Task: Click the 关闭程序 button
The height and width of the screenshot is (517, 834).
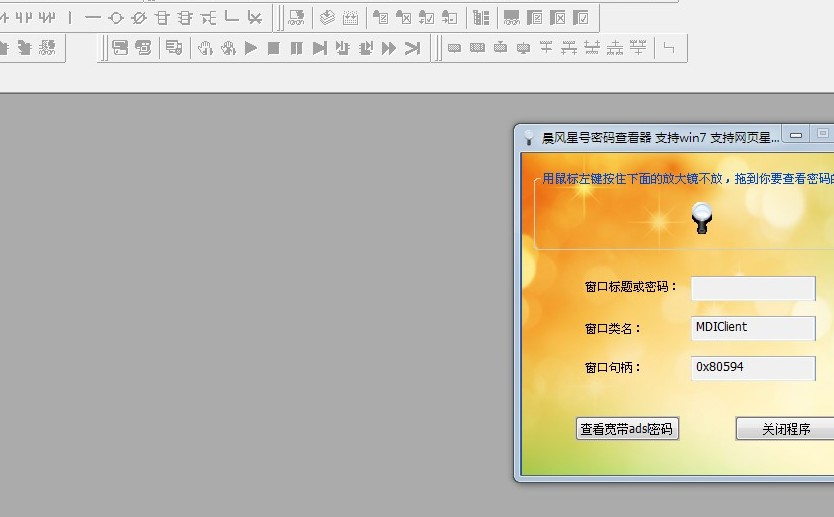Action: (x=786, y=429)
